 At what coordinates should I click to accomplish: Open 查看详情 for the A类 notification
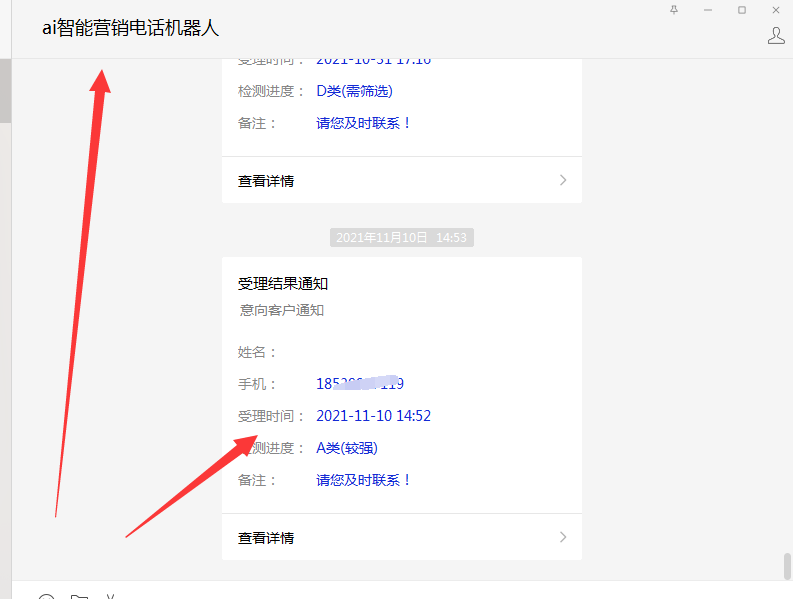[x=402, y=537]
